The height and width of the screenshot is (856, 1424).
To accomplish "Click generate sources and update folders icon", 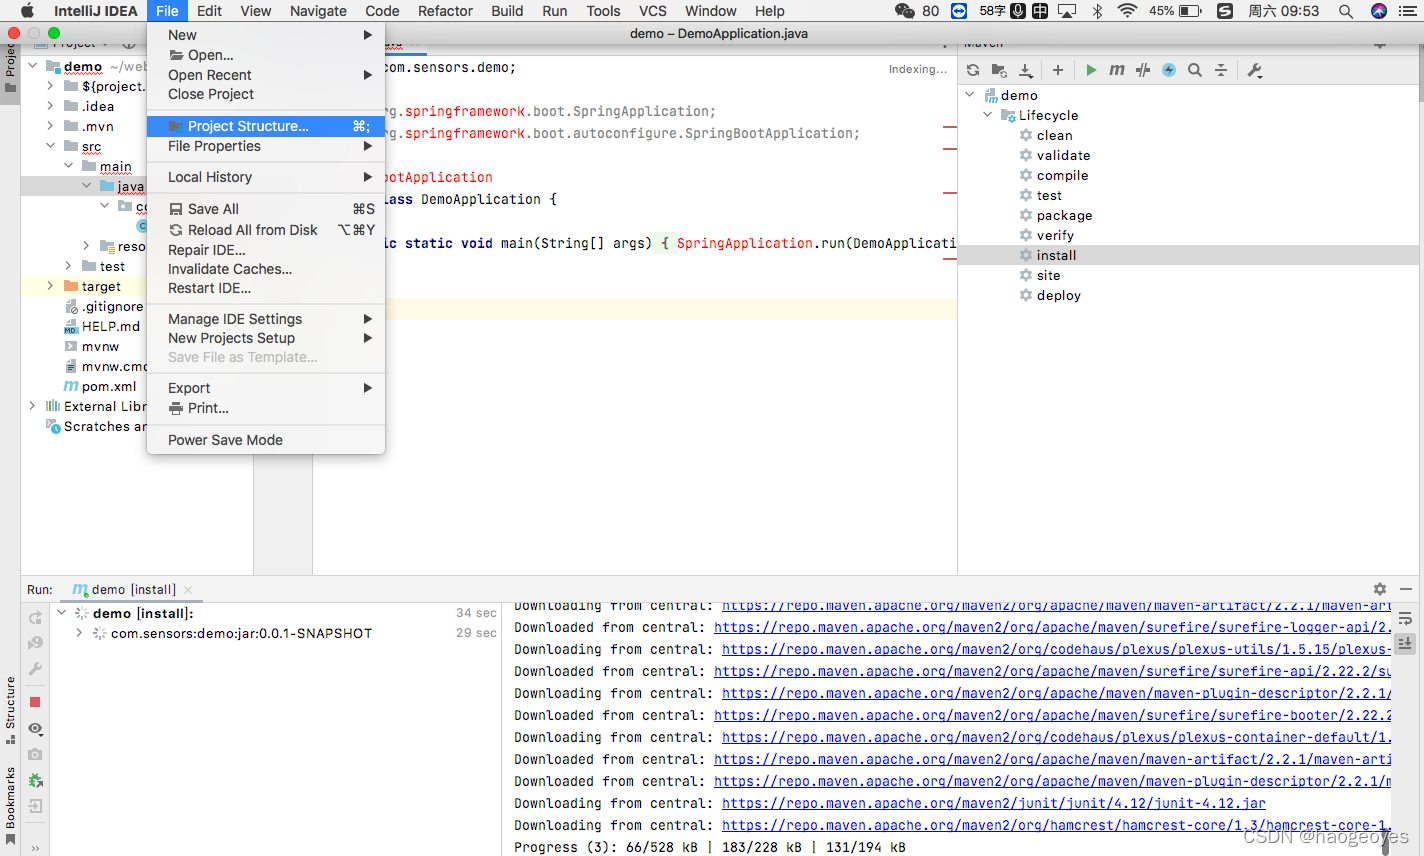I will [999, 70].
